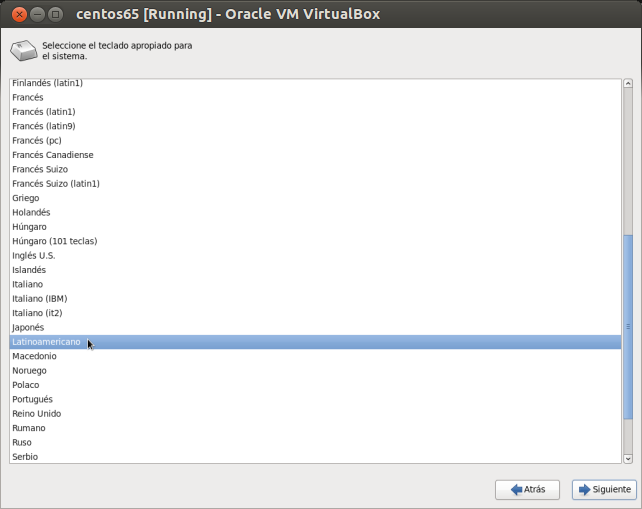The height and width of the screenshot is (509, 642).
Task: Select Islandés keyboard
Action: click(x=315, y=270)
